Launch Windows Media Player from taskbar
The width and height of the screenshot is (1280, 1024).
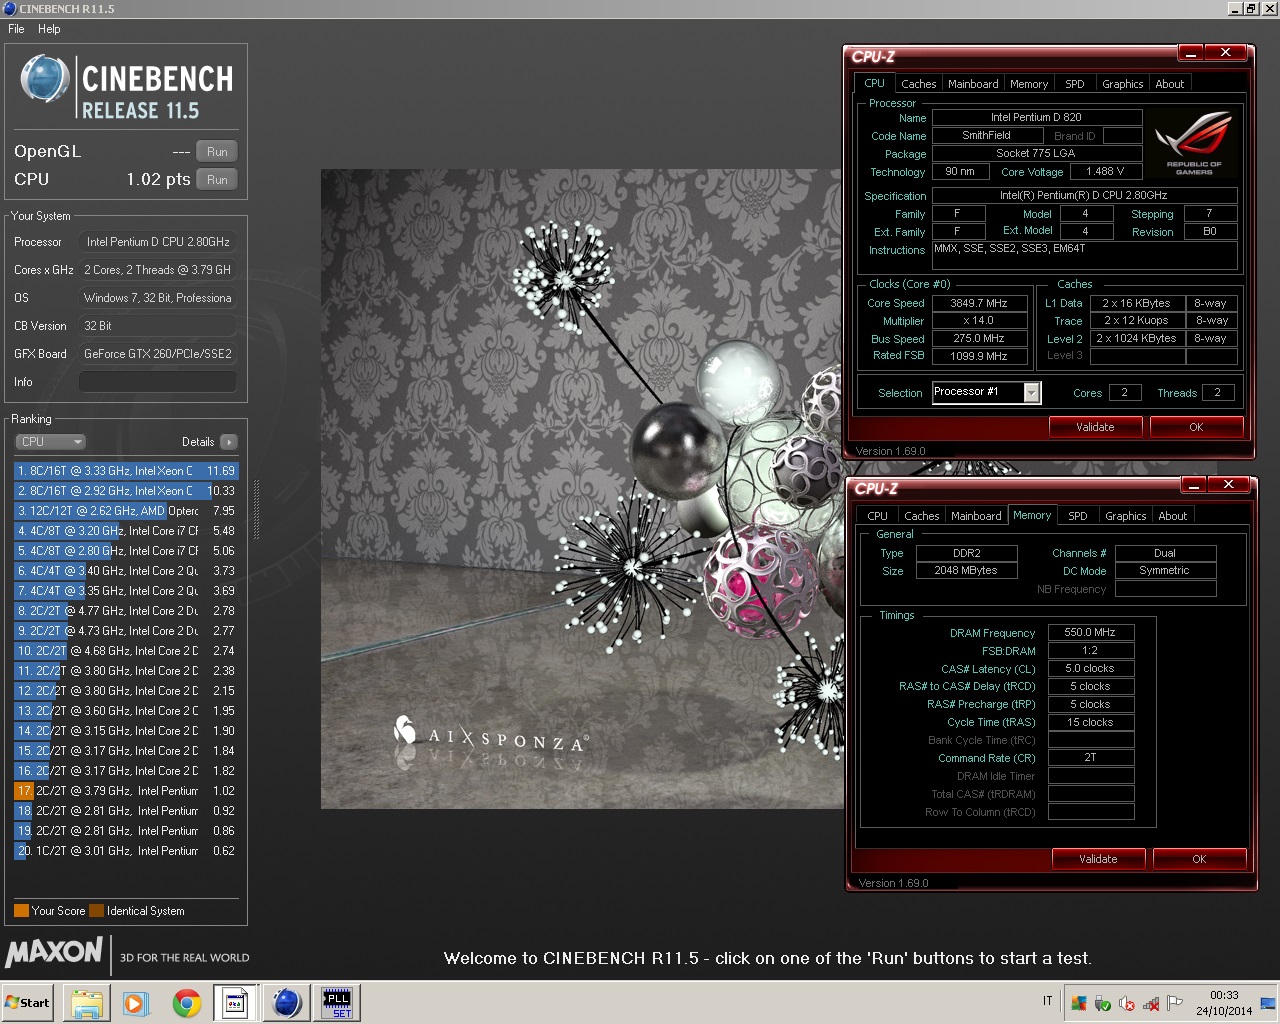pos(136,1002)
